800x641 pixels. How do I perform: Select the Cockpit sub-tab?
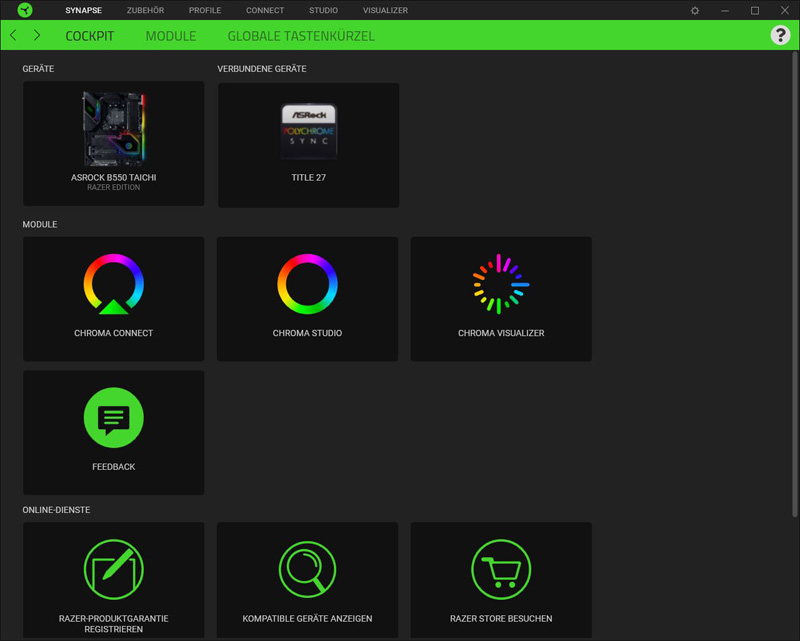coord(90,36)
